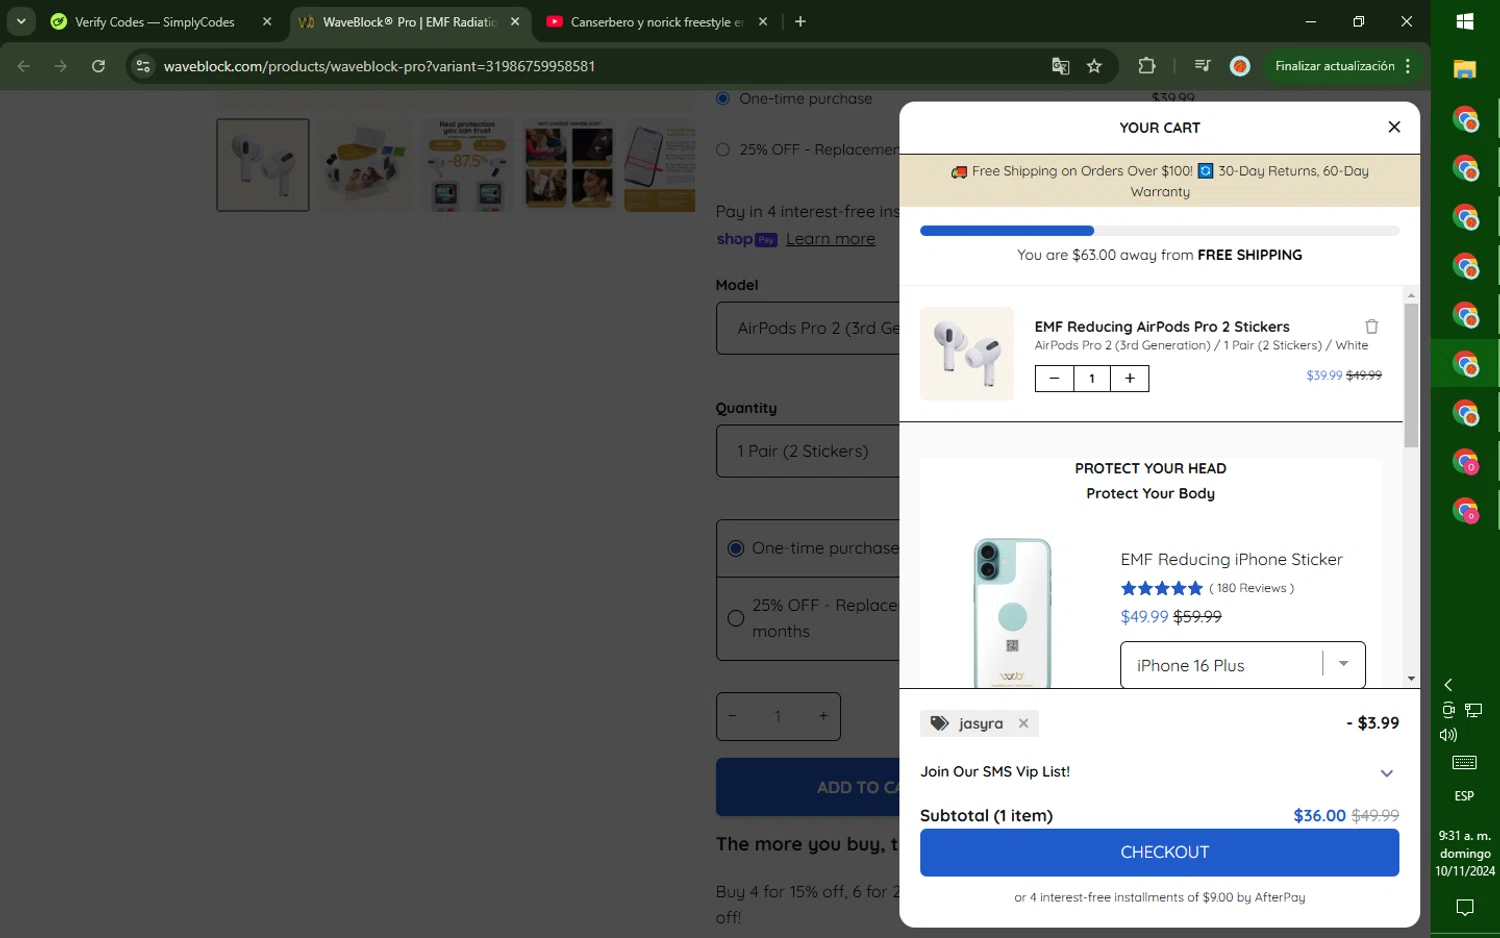Screen dimensions: 1500x938
Task: Click the jasyra discount tag icon
Action: click(939, 724)
